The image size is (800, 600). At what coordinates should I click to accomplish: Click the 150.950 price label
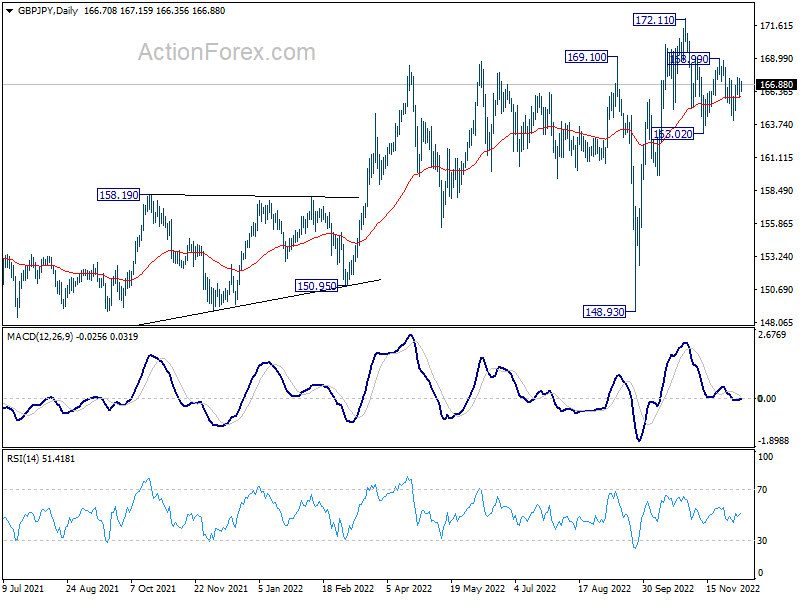316,286
